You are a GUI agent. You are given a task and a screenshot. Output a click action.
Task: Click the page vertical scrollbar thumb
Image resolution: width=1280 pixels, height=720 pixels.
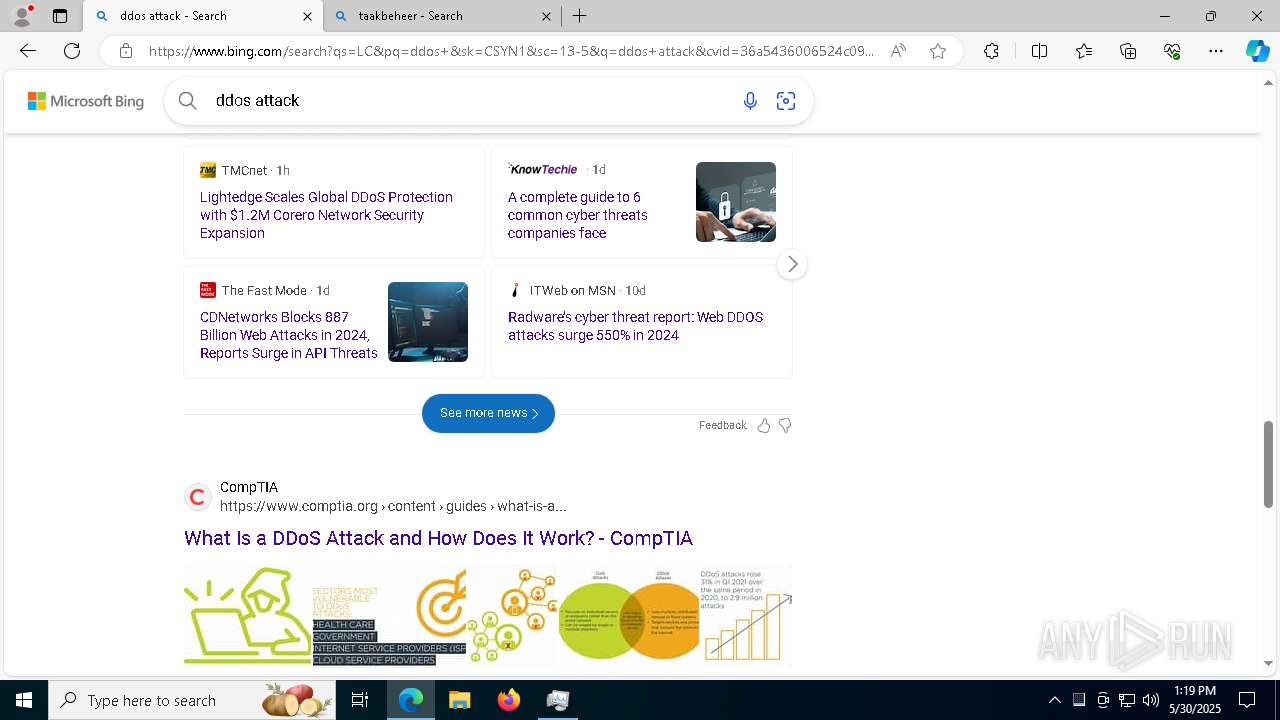pos(1269,464)
